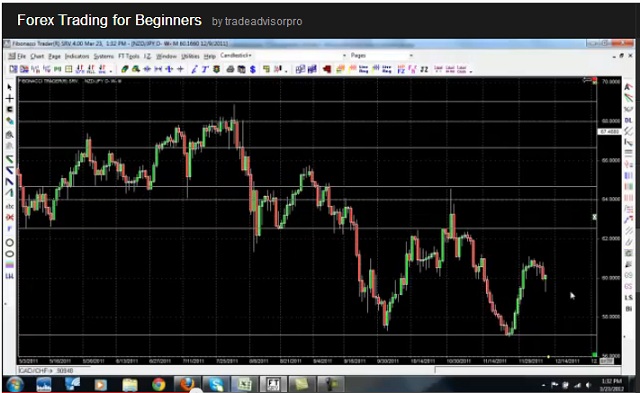Click the highlighted 57.4880 price label
This screenshot has height=393, width=640.
click(x=609, y=132)
